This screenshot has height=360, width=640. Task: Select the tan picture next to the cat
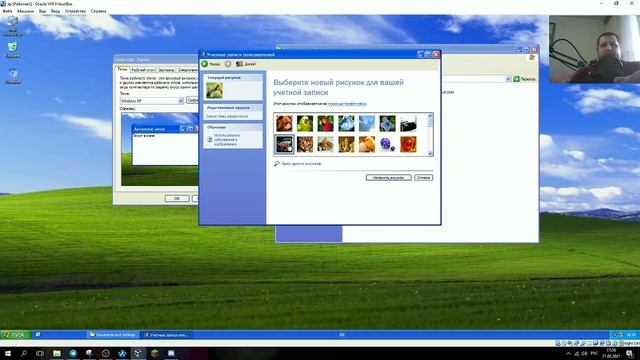(x=325, y=144)
